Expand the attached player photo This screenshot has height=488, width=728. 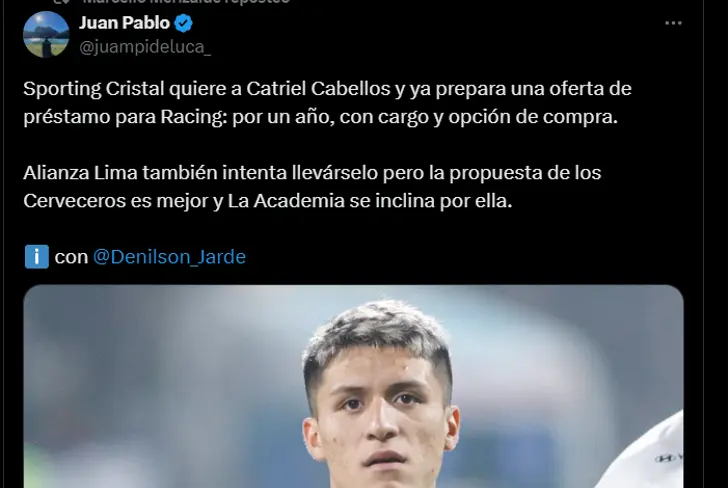pos(353,386)
